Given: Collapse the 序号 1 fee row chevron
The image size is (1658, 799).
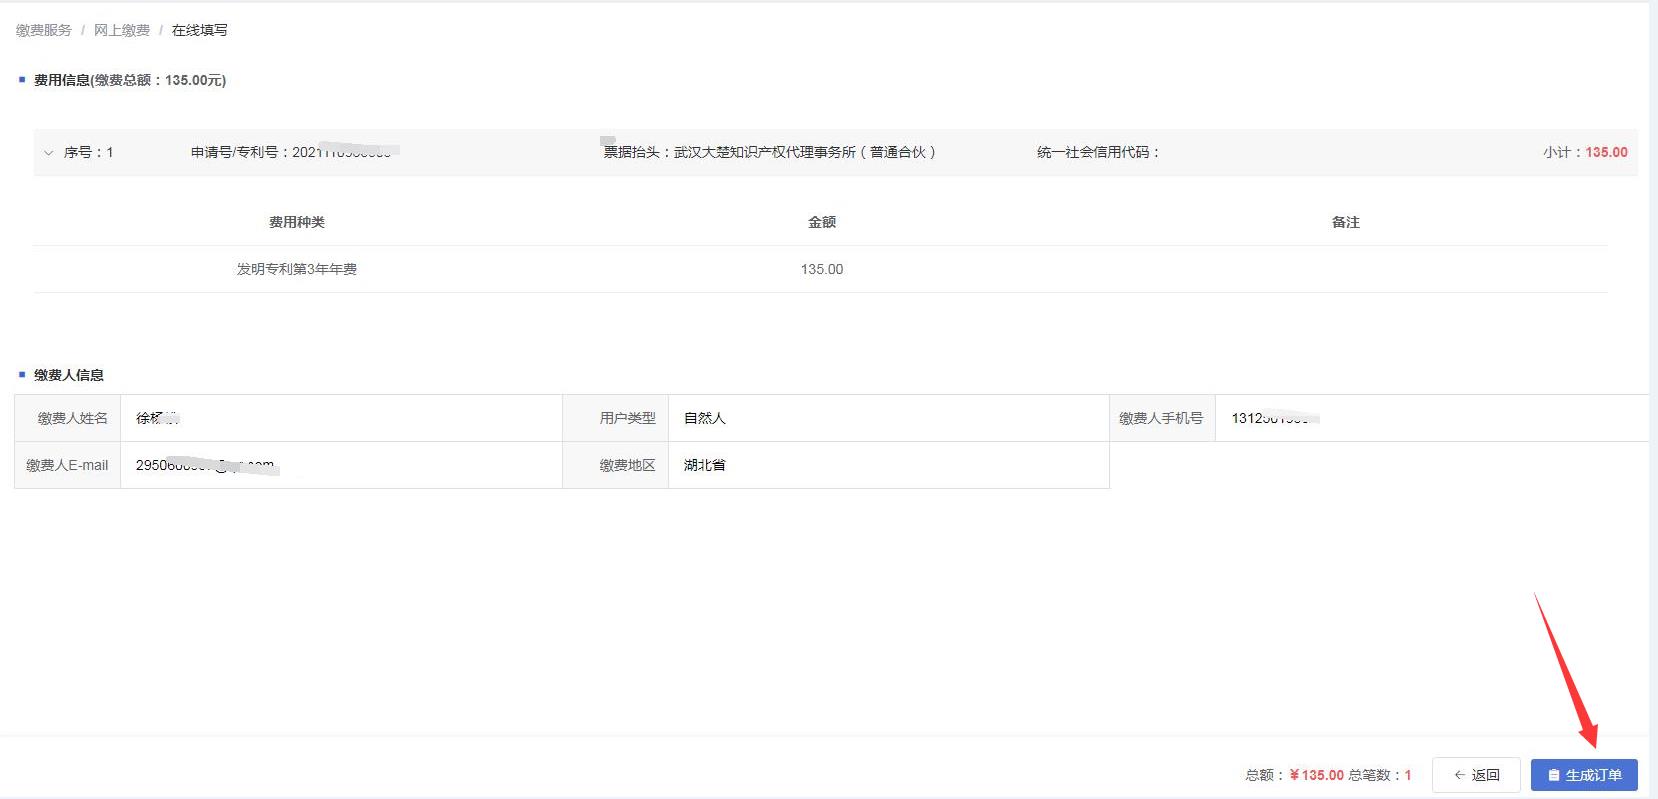Looking at the screenshot, I should (48, 153).
